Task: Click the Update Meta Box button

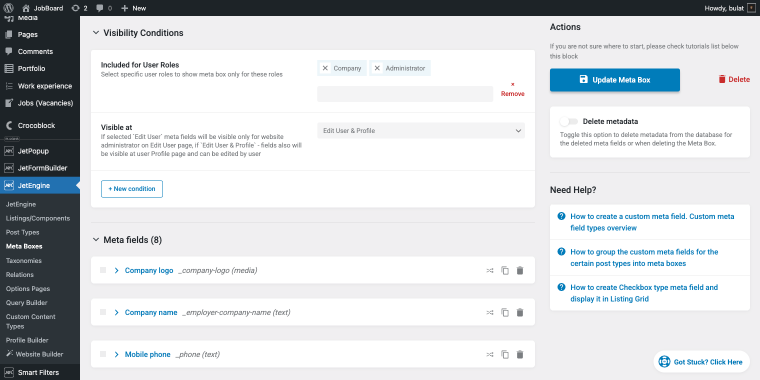Action: [x=615, y=80]
